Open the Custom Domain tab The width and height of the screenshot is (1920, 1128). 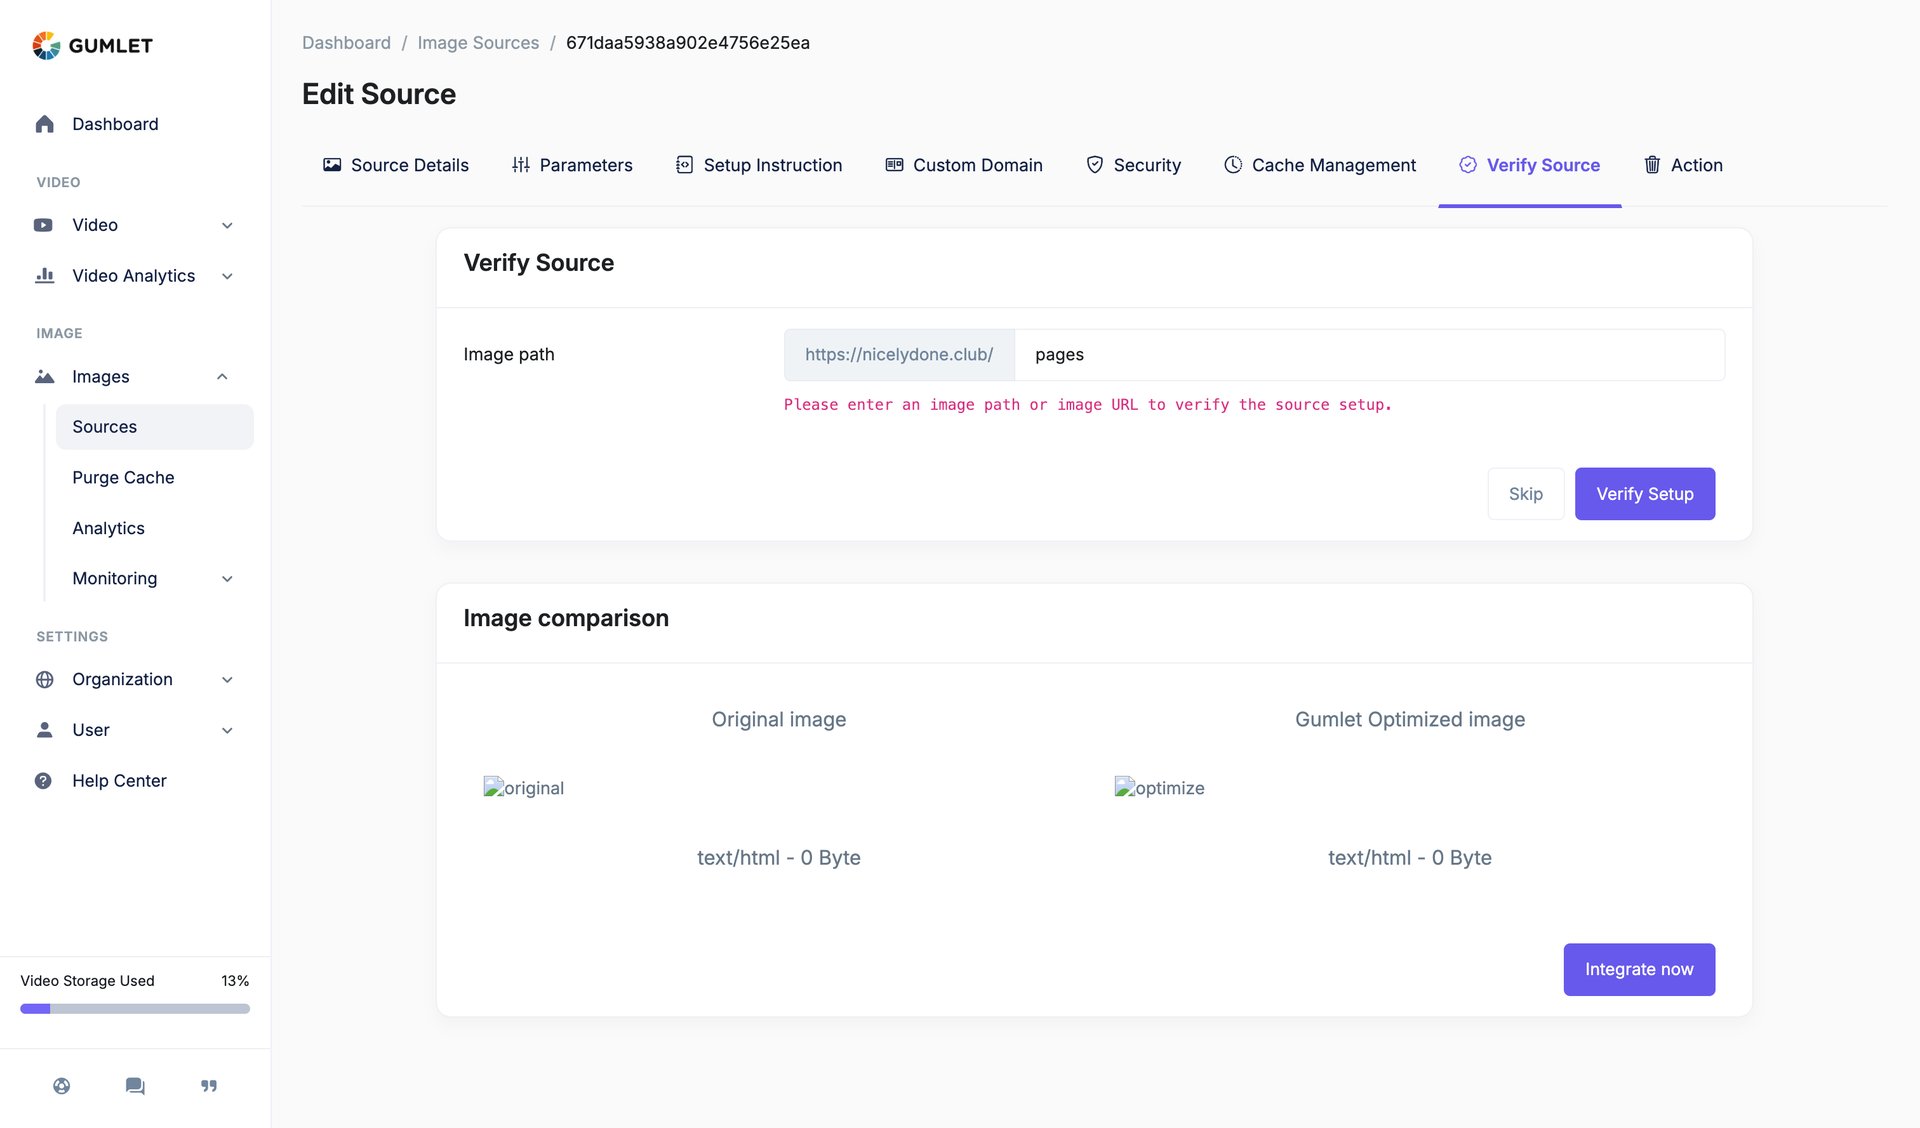click(963, 165)
